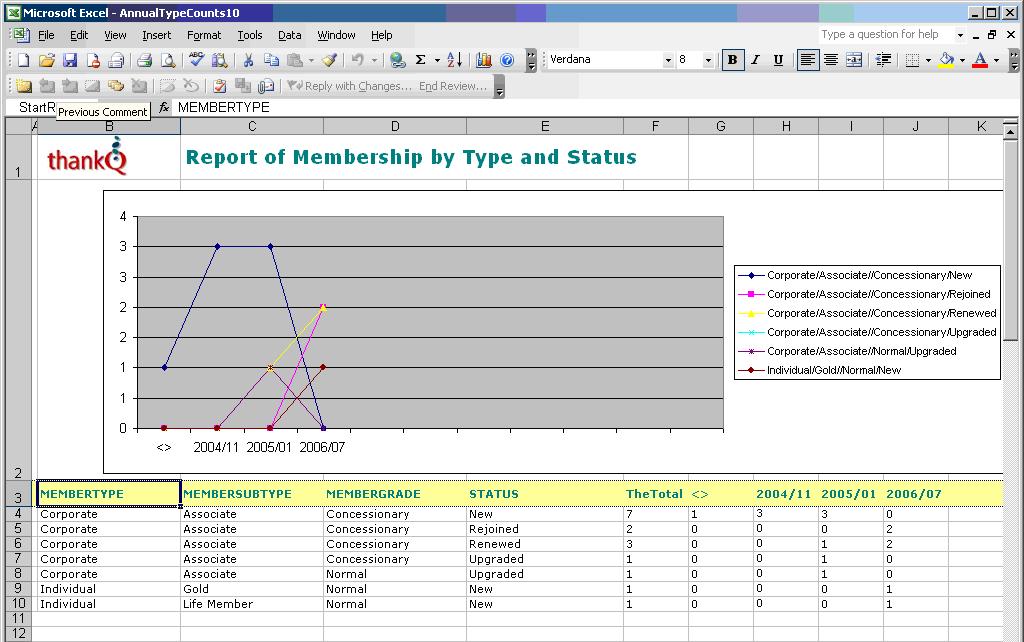
Task: Select column header D
Action: [395, 127]
